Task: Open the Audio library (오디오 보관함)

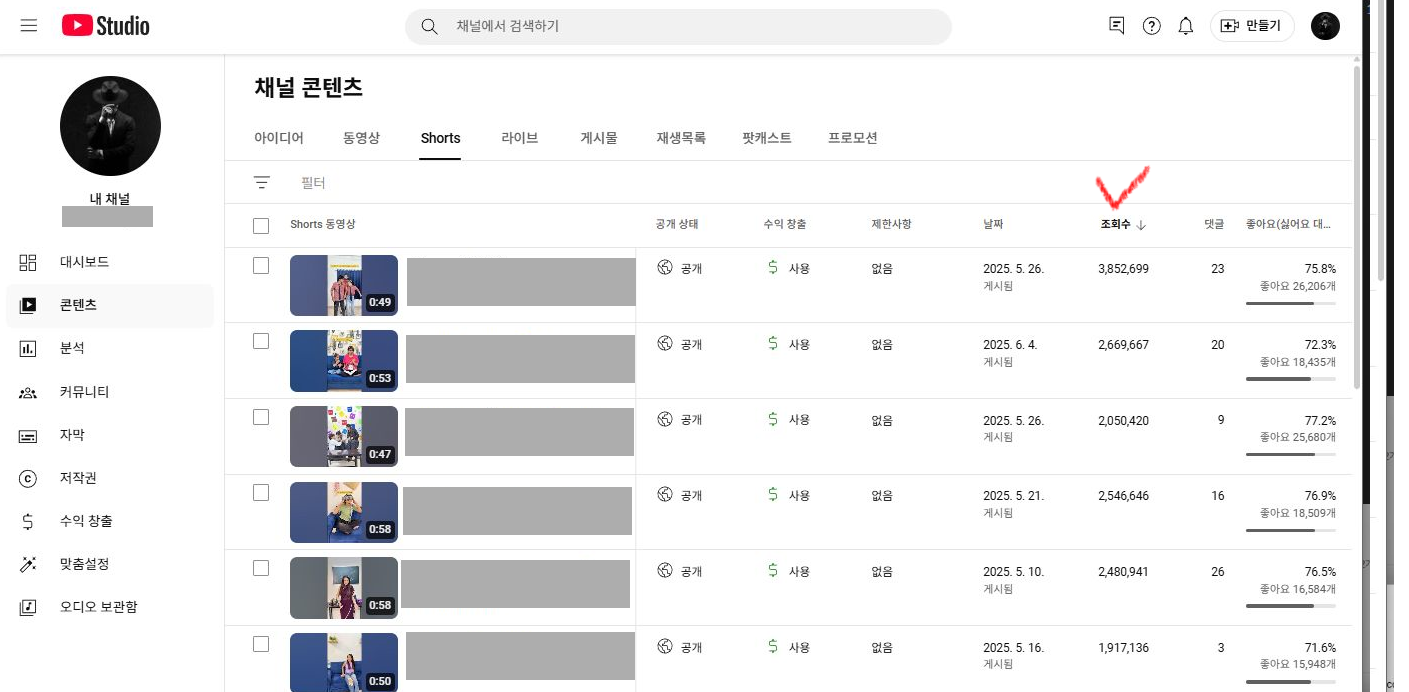Action: pyautogui.click(x=98, y=607)
